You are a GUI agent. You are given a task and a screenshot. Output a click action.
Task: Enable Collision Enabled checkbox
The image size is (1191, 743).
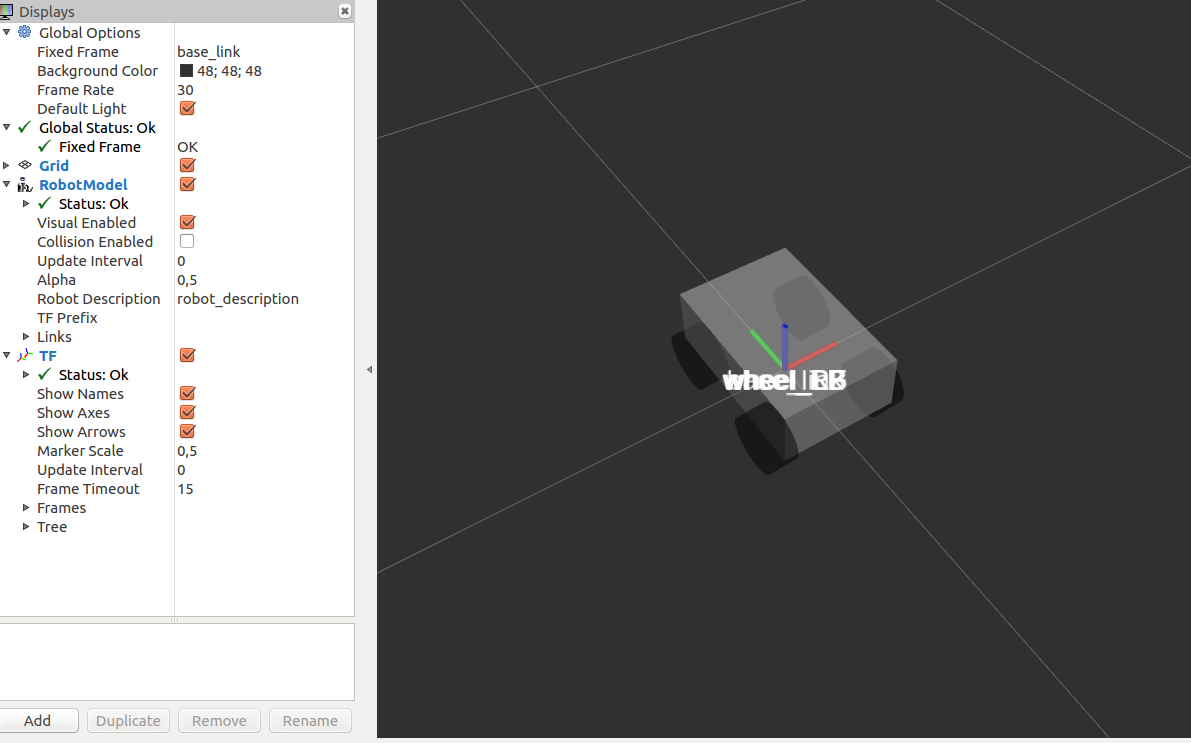[187, 241]
